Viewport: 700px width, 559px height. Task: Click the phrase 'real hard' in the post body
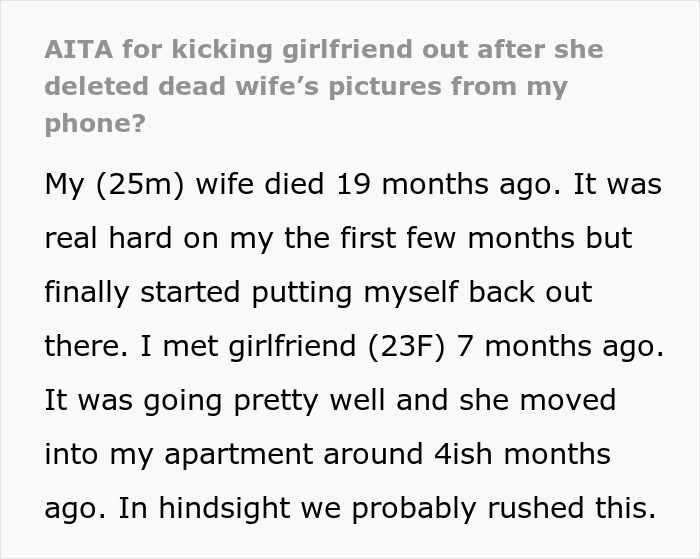tap(108, 238)
